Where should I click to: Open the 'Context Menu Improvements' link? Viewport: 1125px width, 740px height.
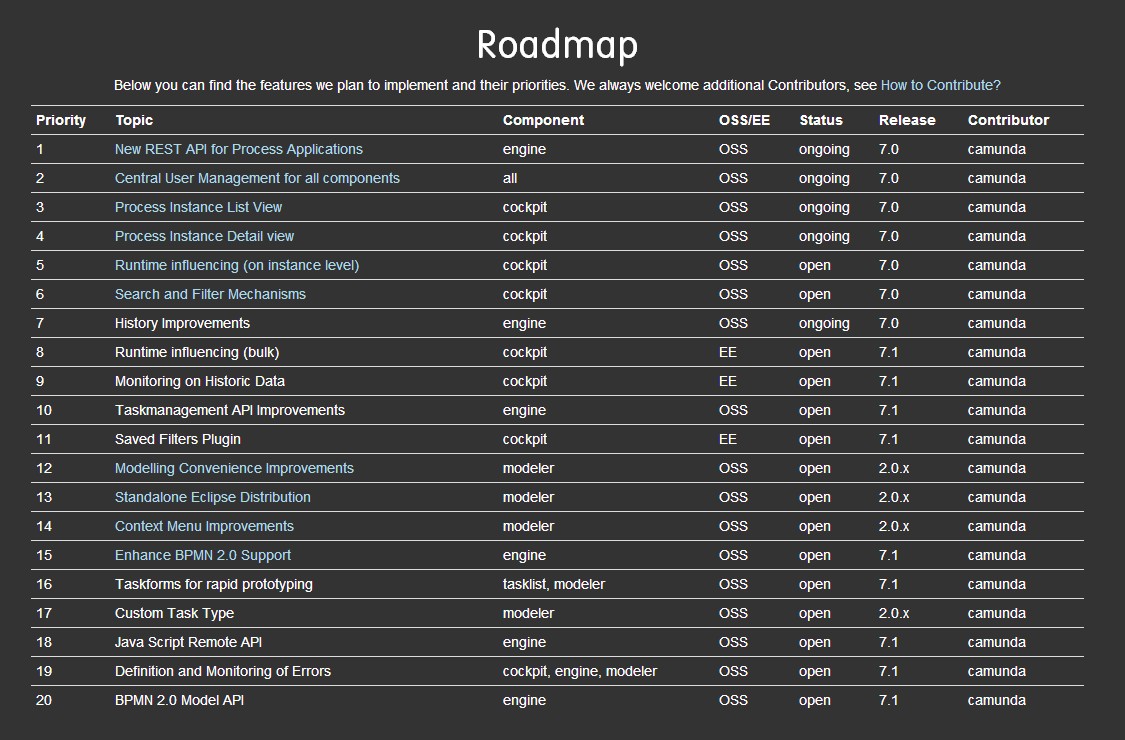204,526
